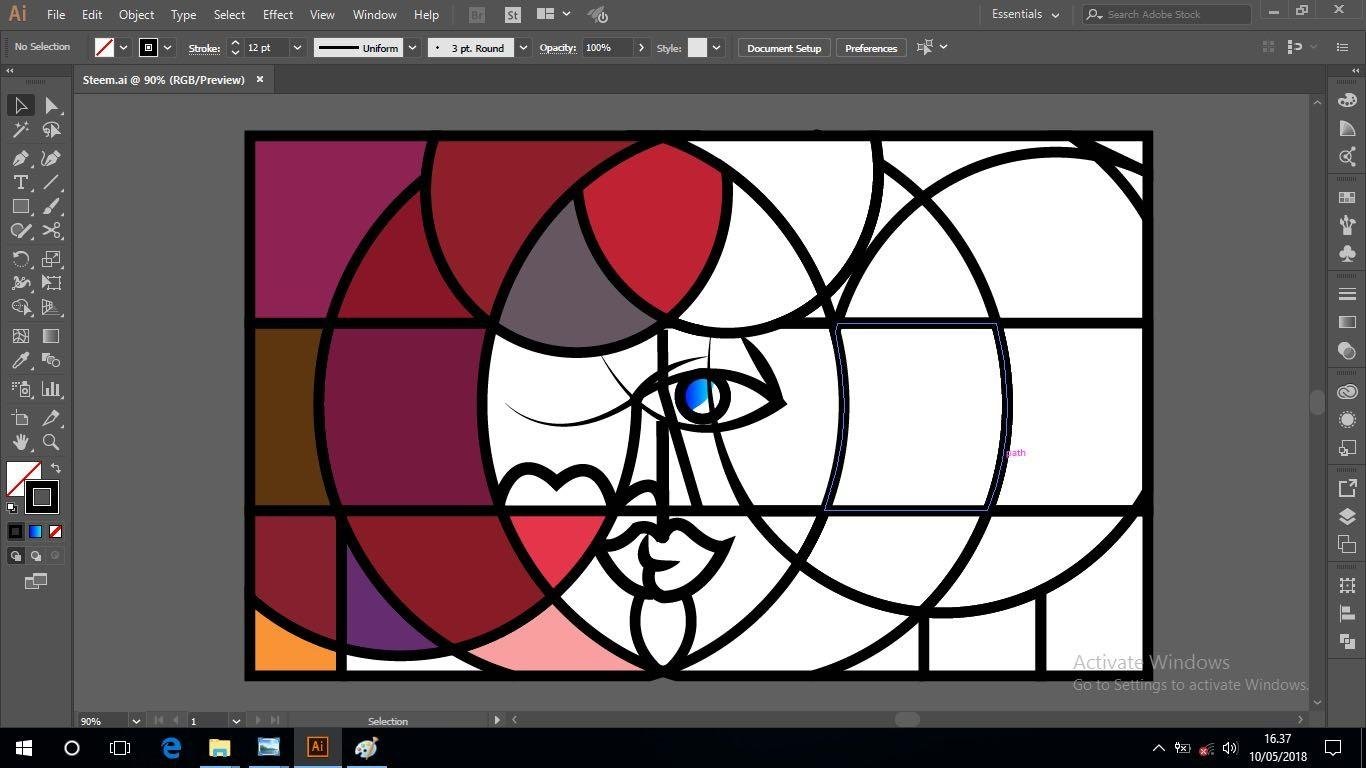Enable Draw Behind mode
The width and height of the screenshot is (1366, 768).
tap(36, 556)
